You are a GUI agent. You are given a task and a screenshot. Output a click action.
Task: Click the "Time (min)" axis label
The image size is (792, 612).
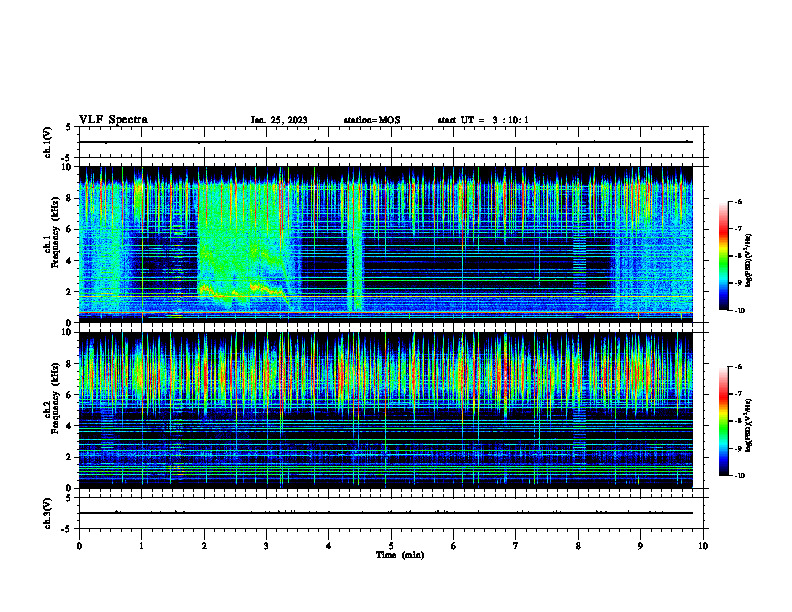coord(400,555)
